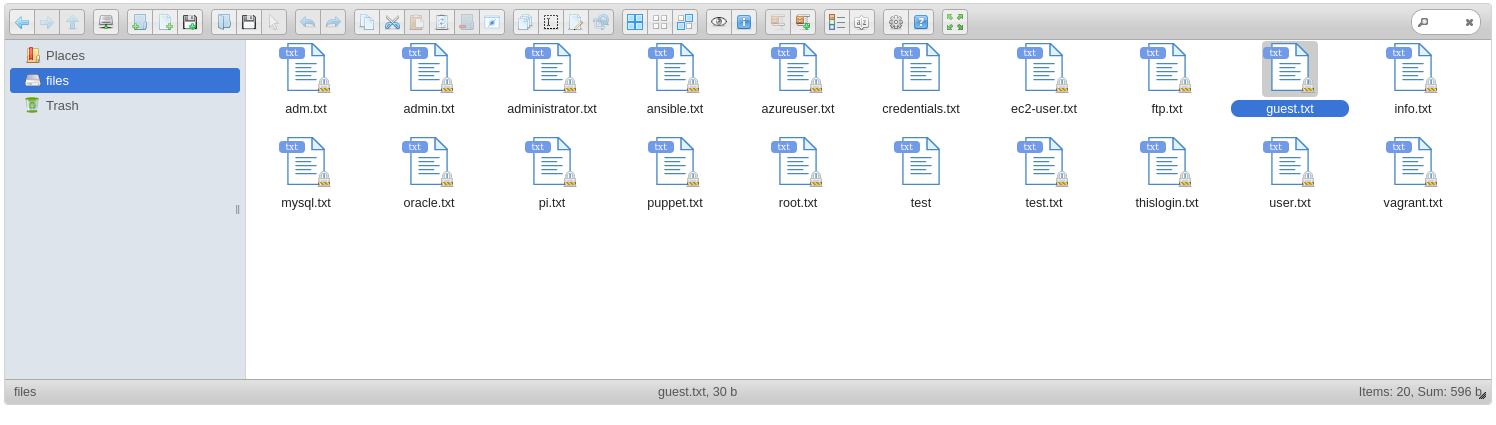The width and height of the screenshot is (1496, 425).
Task: Click the duplicate files stacked-pages icon
Action: click(x=526, y=22)
